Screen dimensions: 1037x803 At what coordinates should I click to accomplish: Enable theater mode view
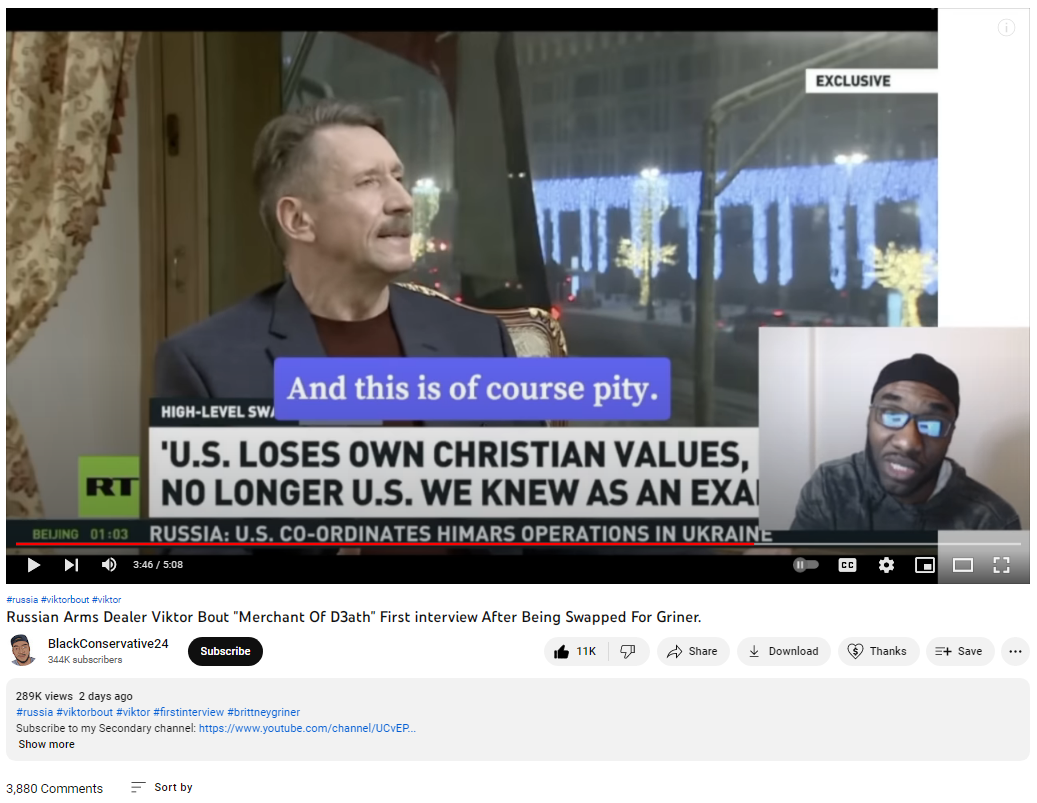(x=963, y=565)
